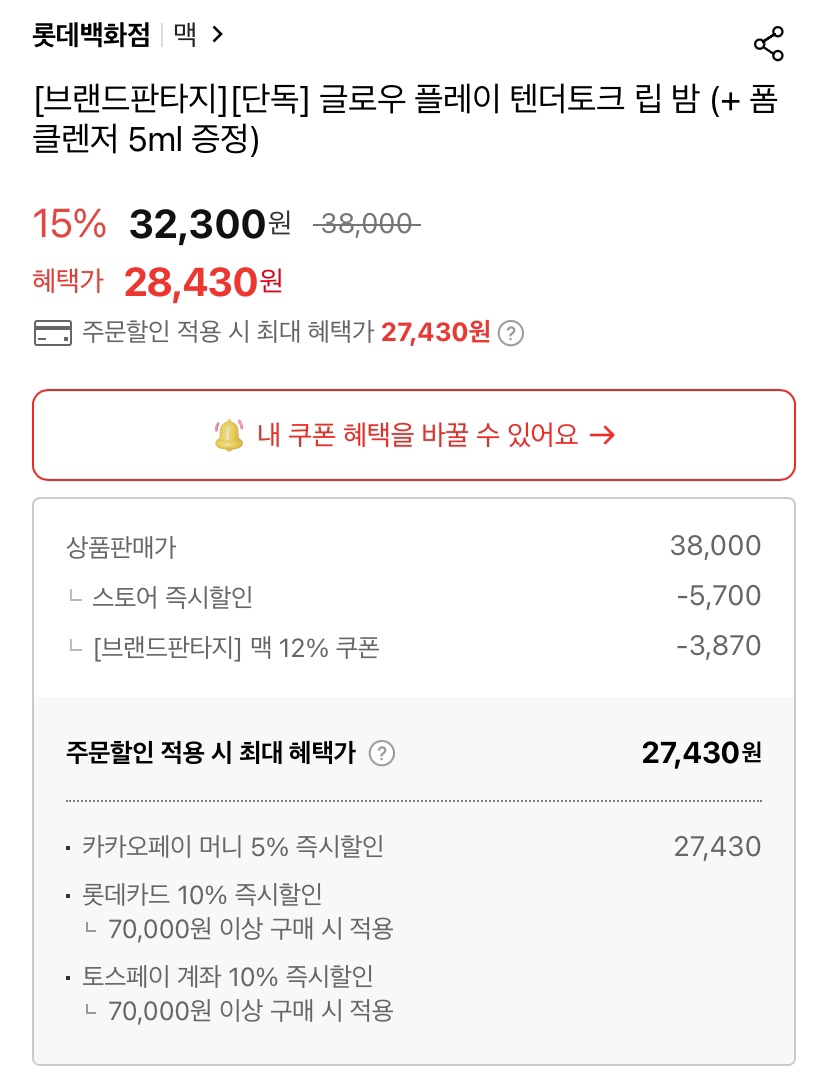This screenshot has height=1087, width=828.
Task: Click the credit card icon
Action: [x=52, y=333]
